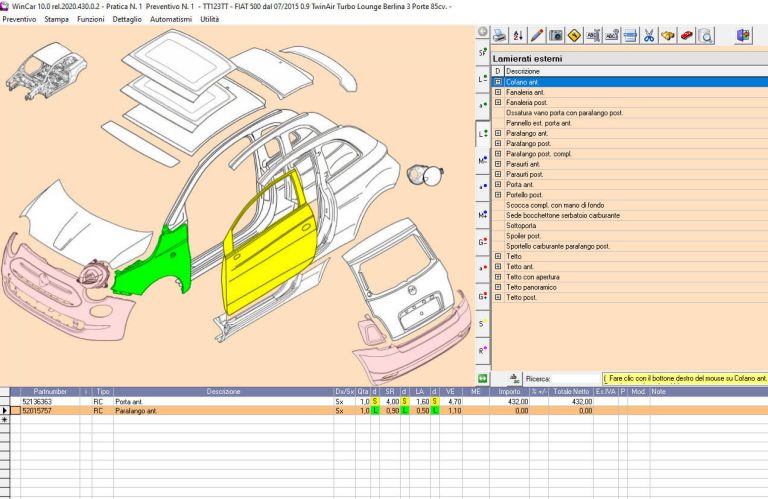Click part number 52015757 cell

(x=50, y=411)
